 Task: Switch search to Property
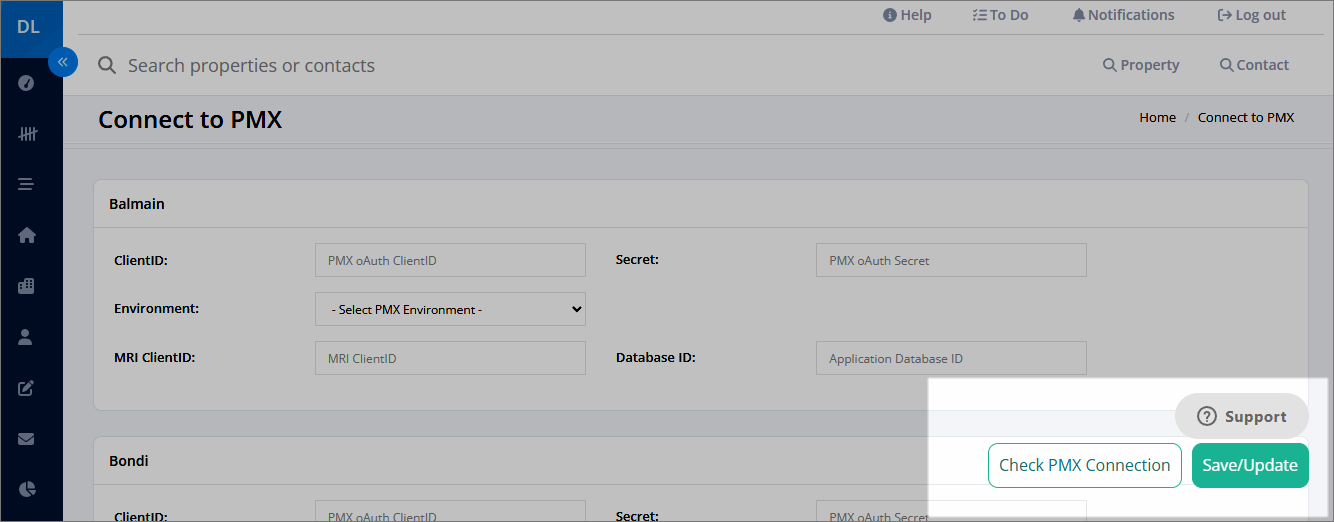pos(1141,65)
